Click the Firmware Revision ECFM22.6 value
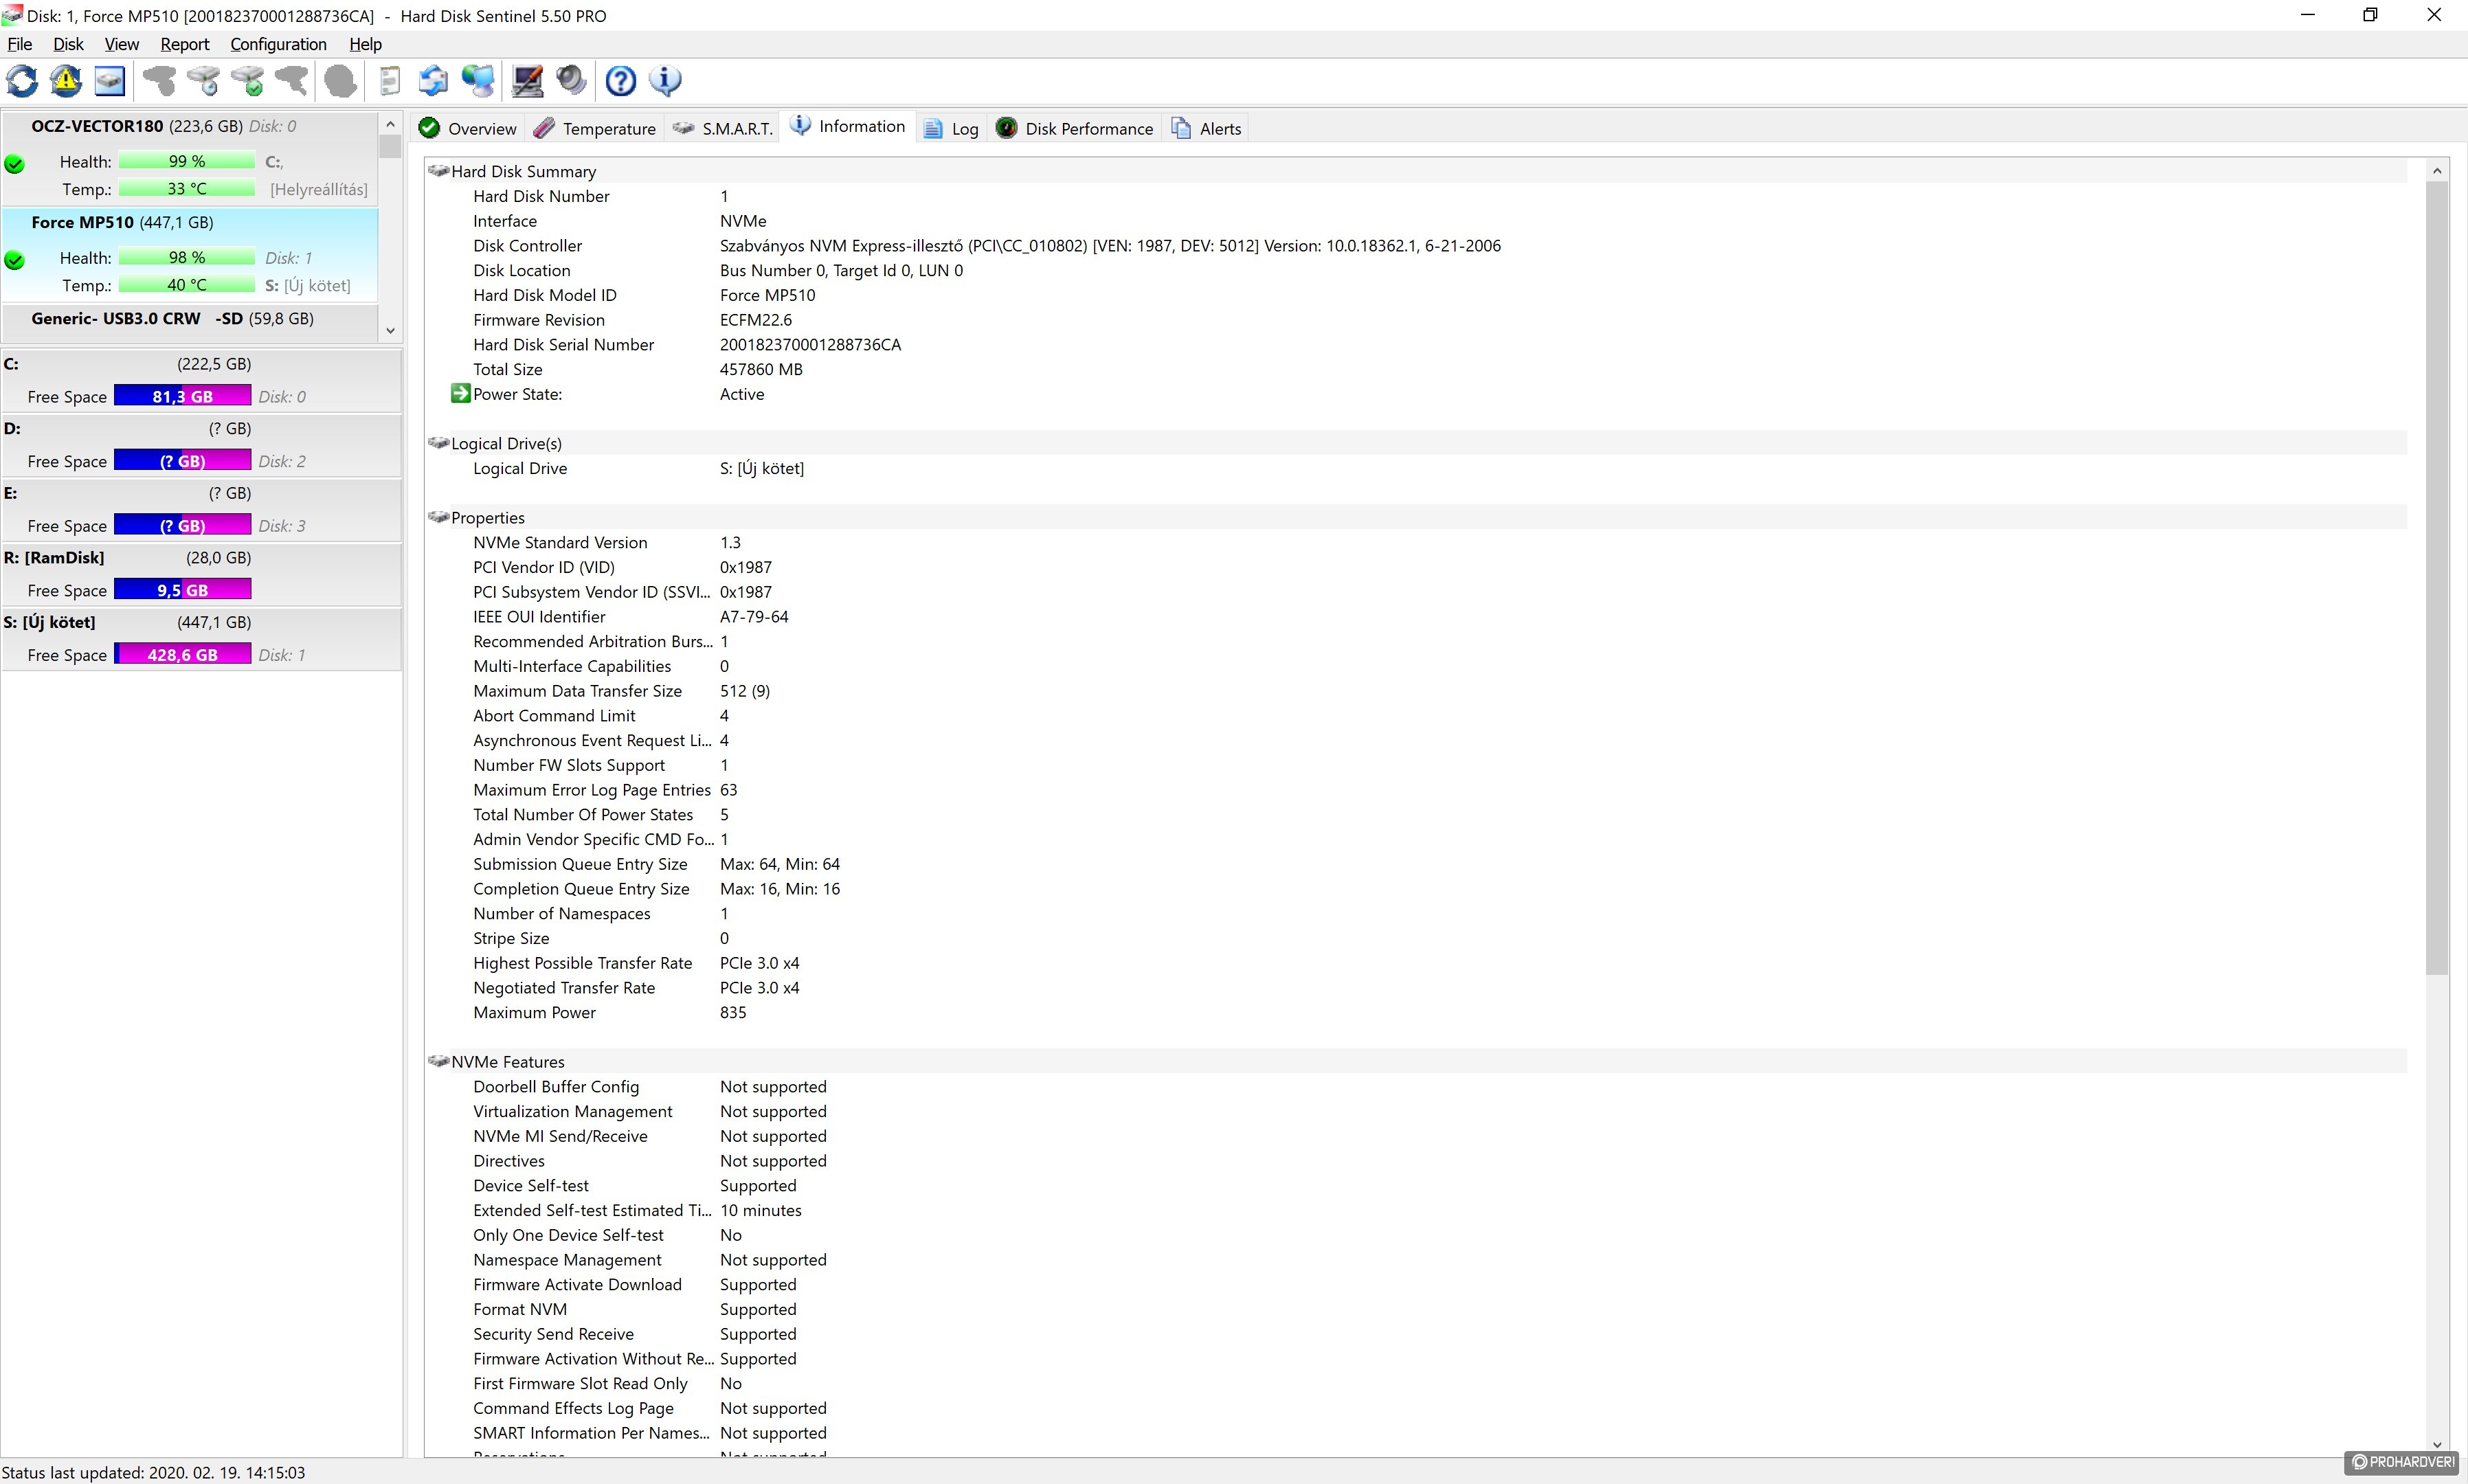The height and width of the screenshot is (1484, 2468). [x=755, y=320]
